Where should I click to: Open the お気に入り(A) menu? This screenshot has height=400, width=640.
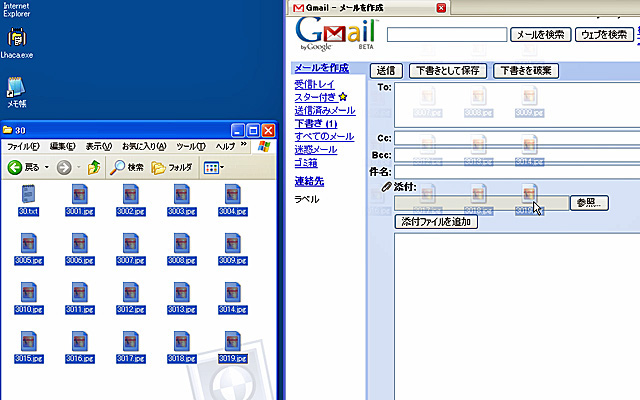(x=144, y=146)
